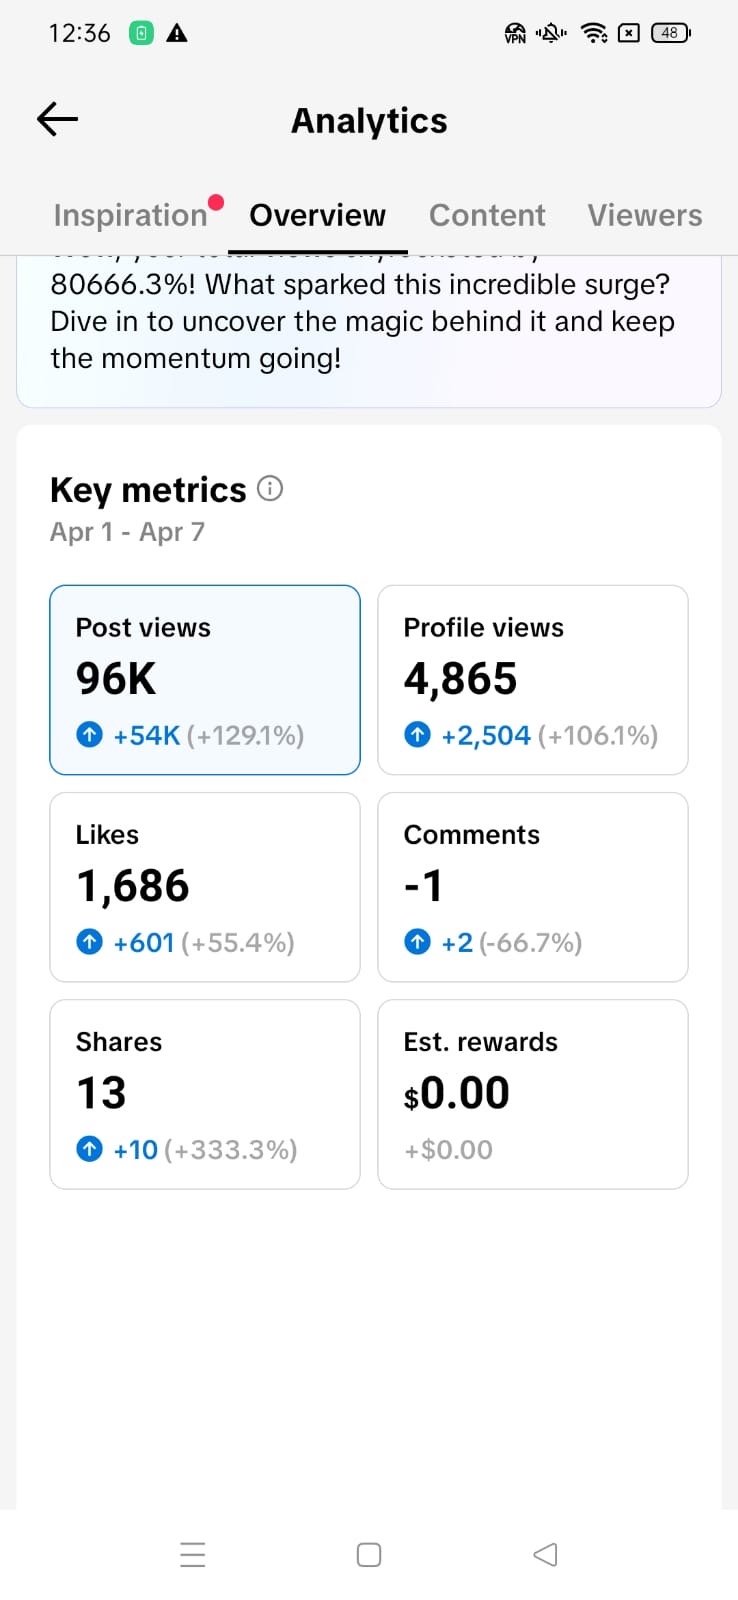738x1600 pixels.
Task: Tap the blue up-arrow icon under Post views
Action: (x=90, y=735)
